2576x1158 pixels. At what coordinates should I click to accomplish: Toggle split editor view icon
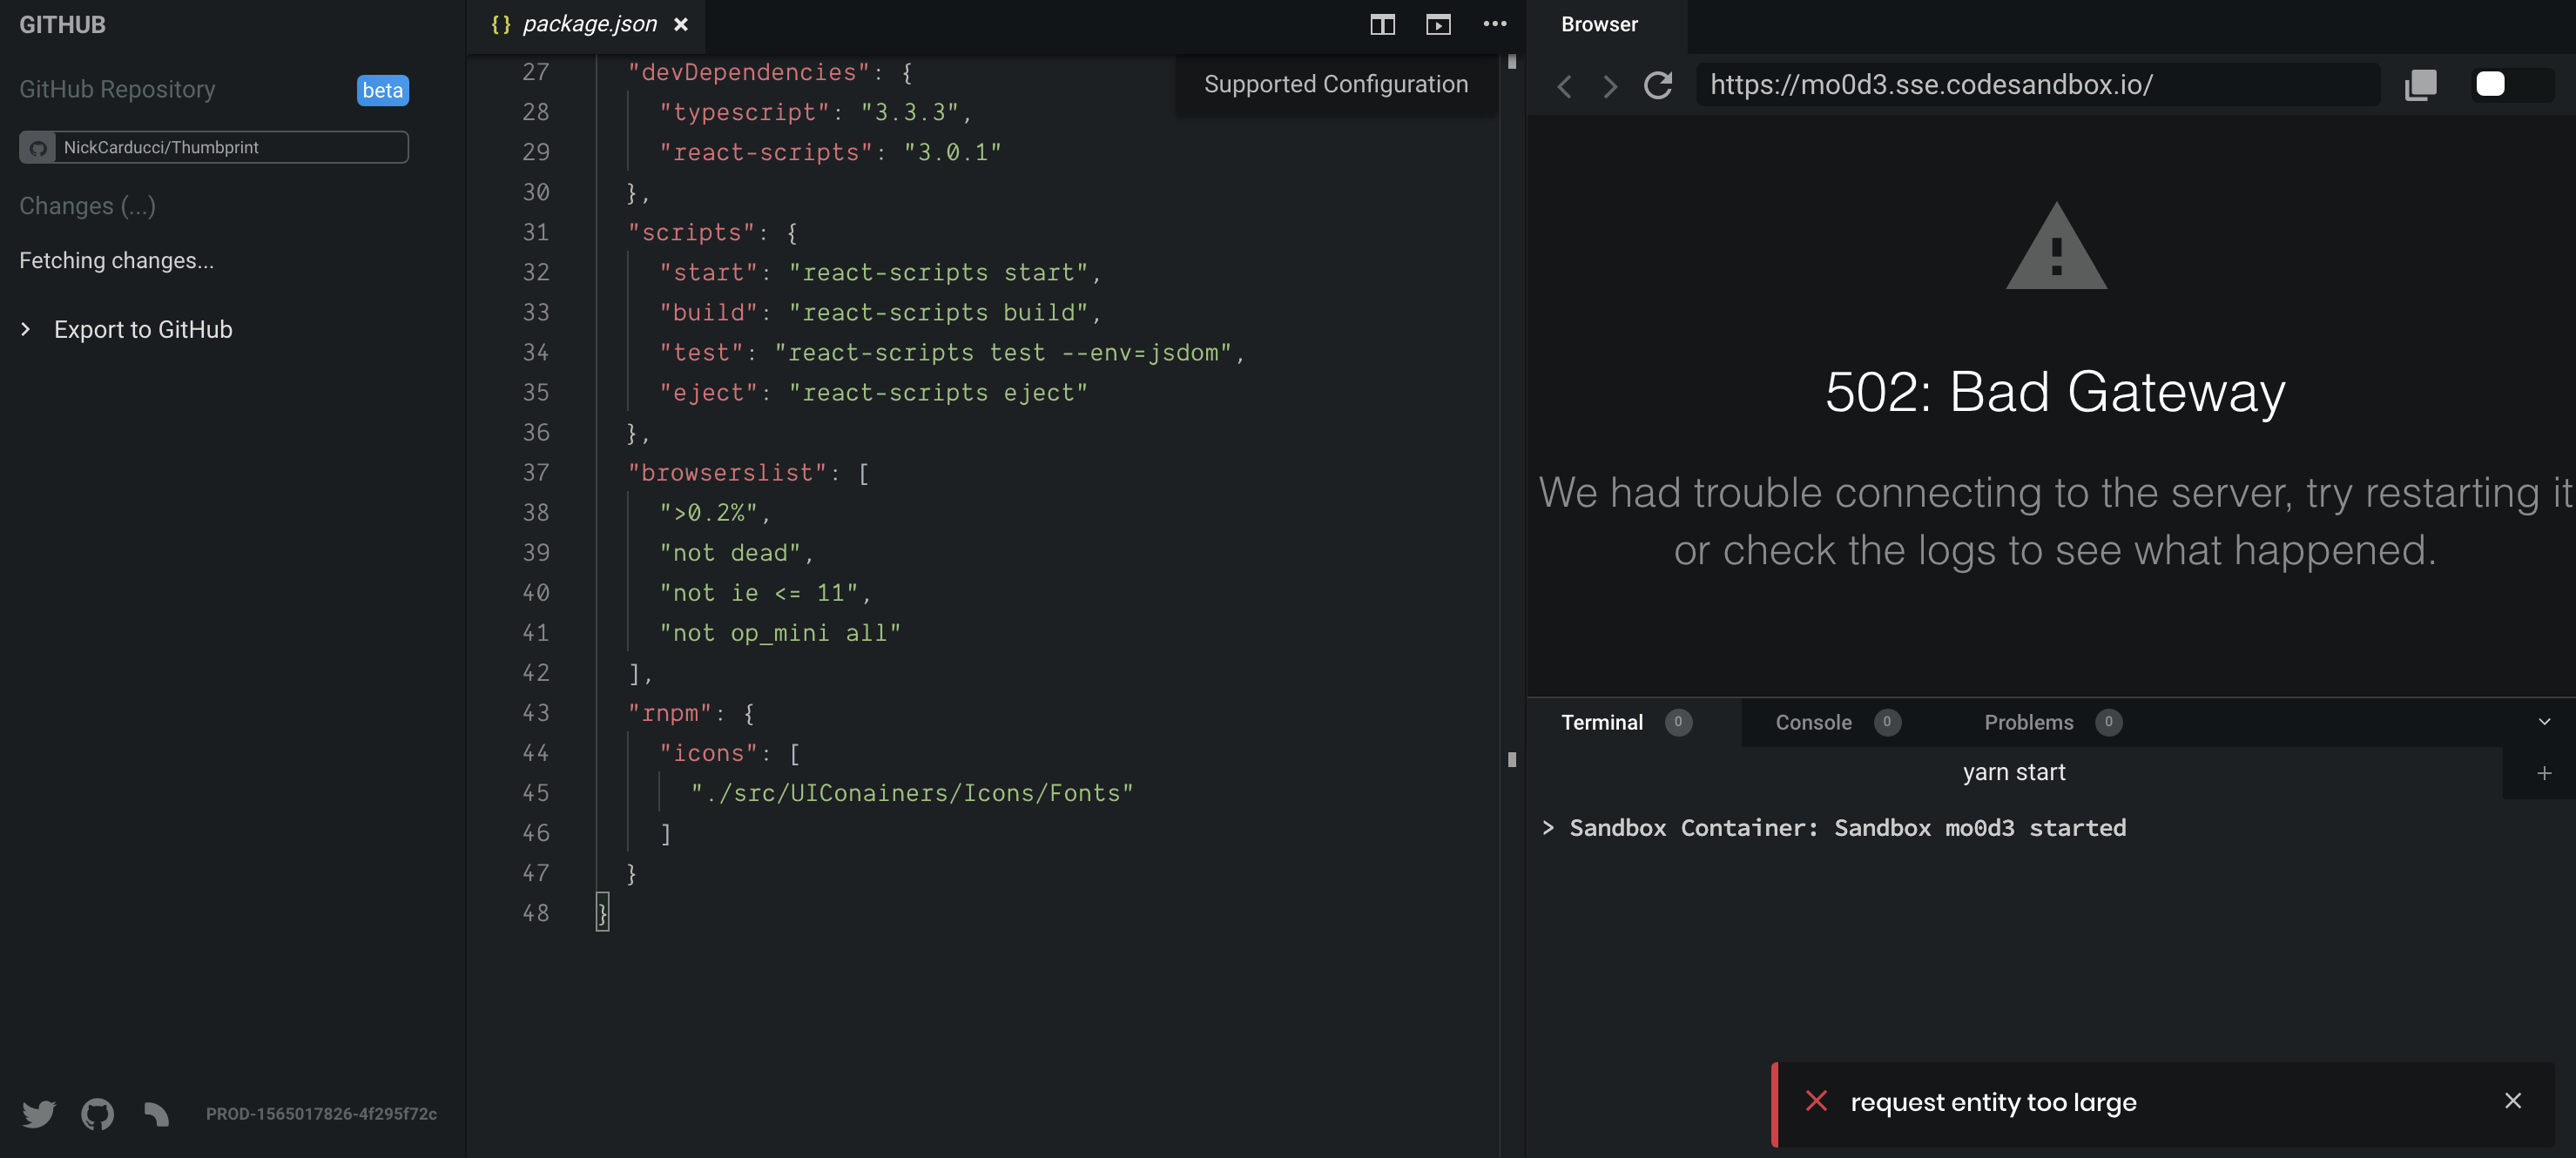pyautogui.click(x=1382, y=25)
